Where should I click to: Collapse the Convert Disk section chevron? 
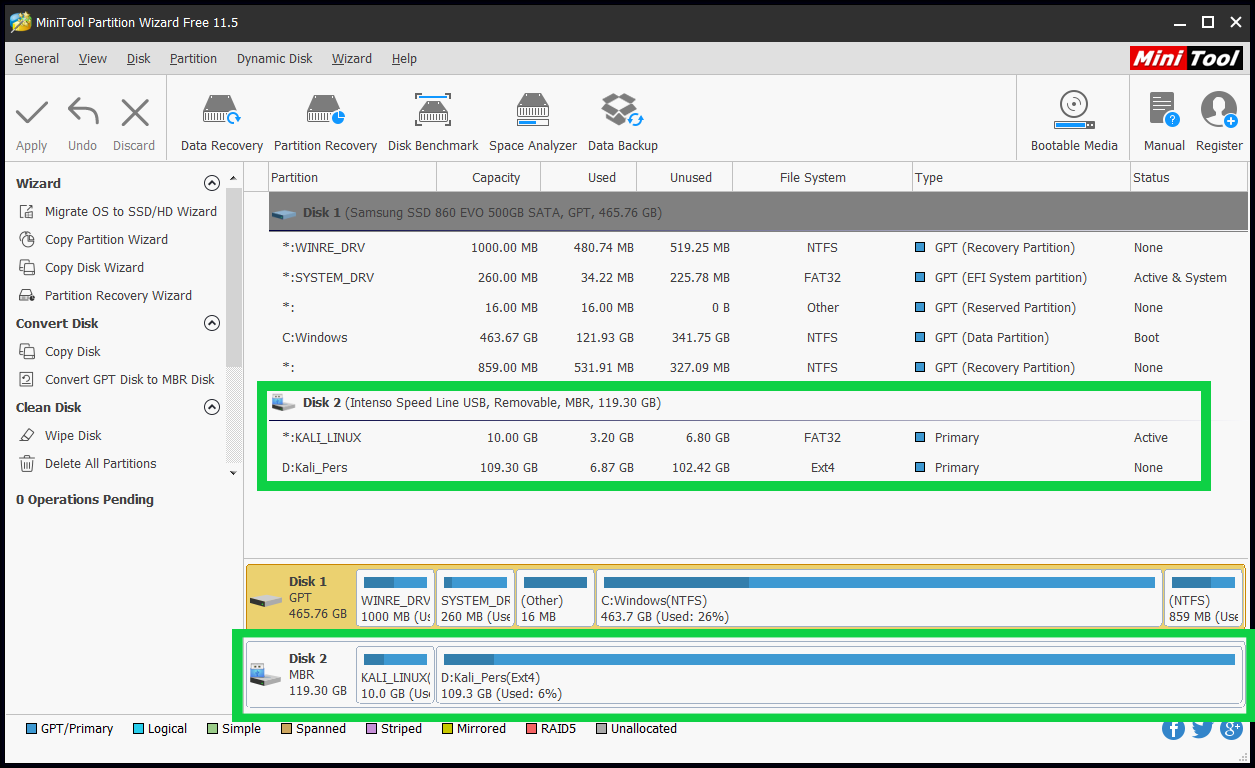point(211,323)
